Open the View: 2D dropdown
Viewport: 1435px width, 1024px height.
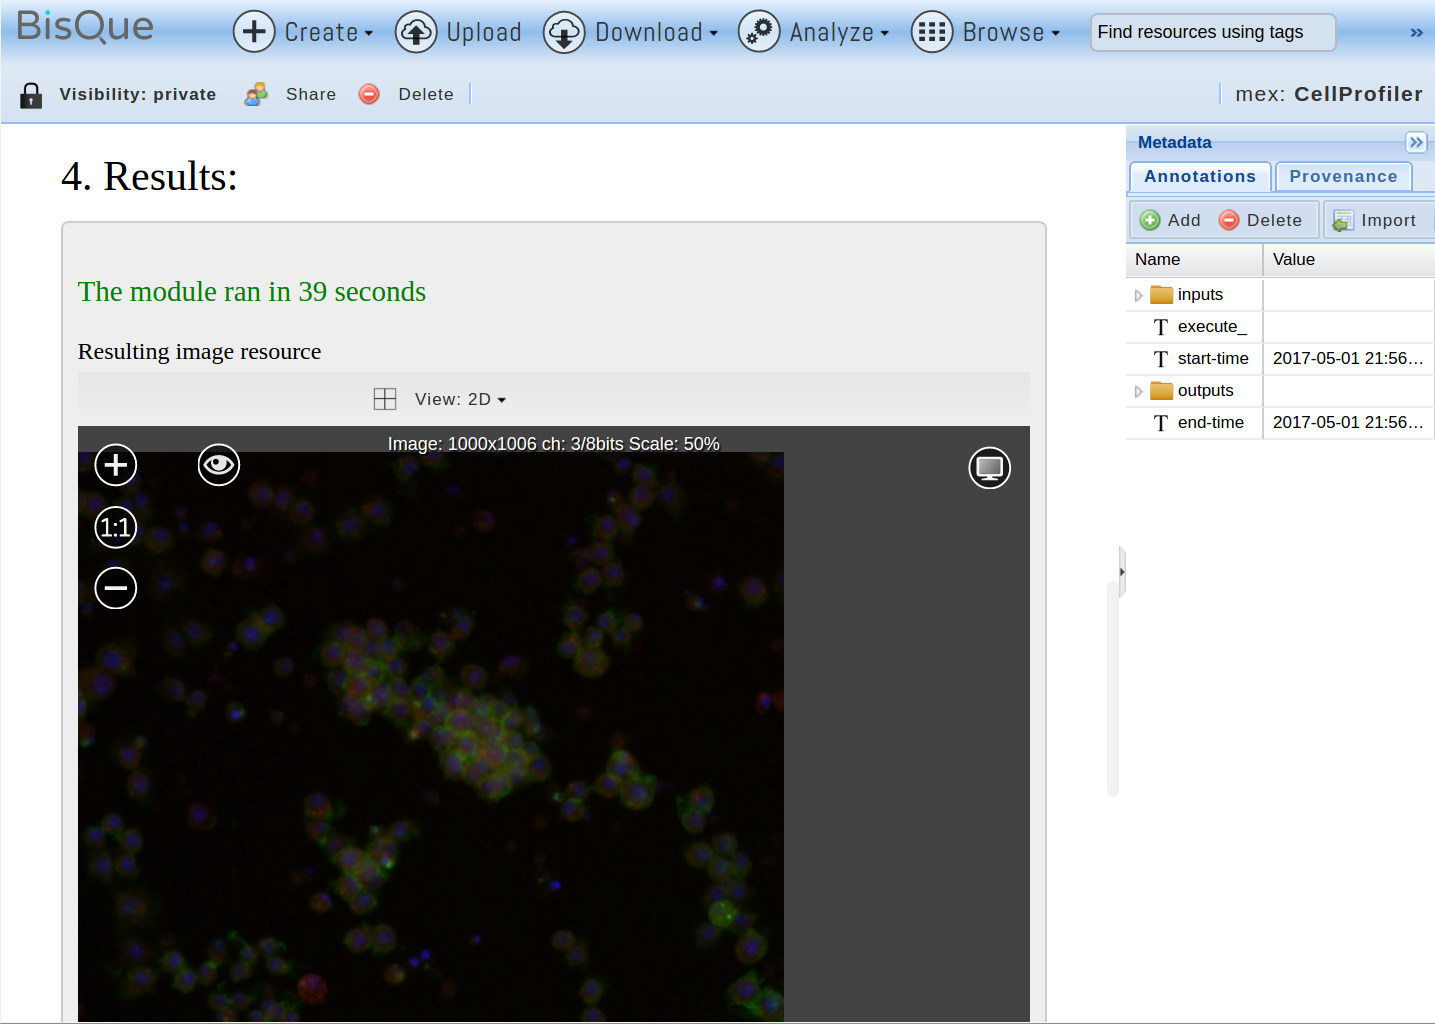pyautogui.click(x=461, y=399)
